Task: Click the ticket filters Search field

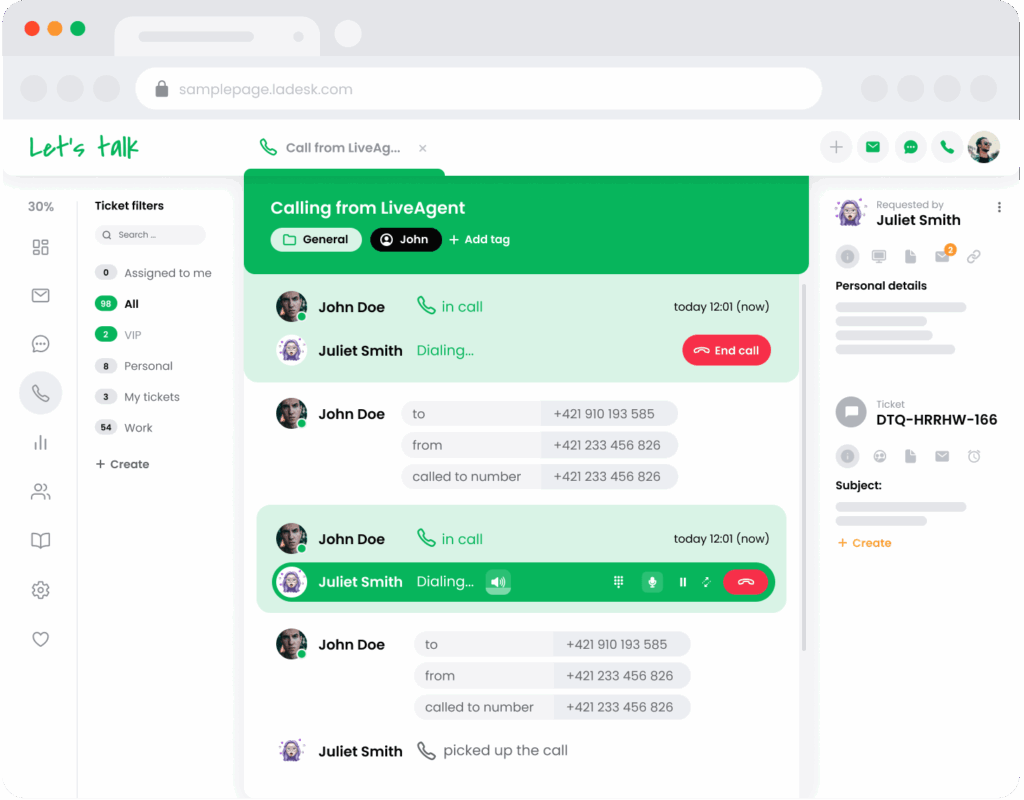Action: coord(150,235)
